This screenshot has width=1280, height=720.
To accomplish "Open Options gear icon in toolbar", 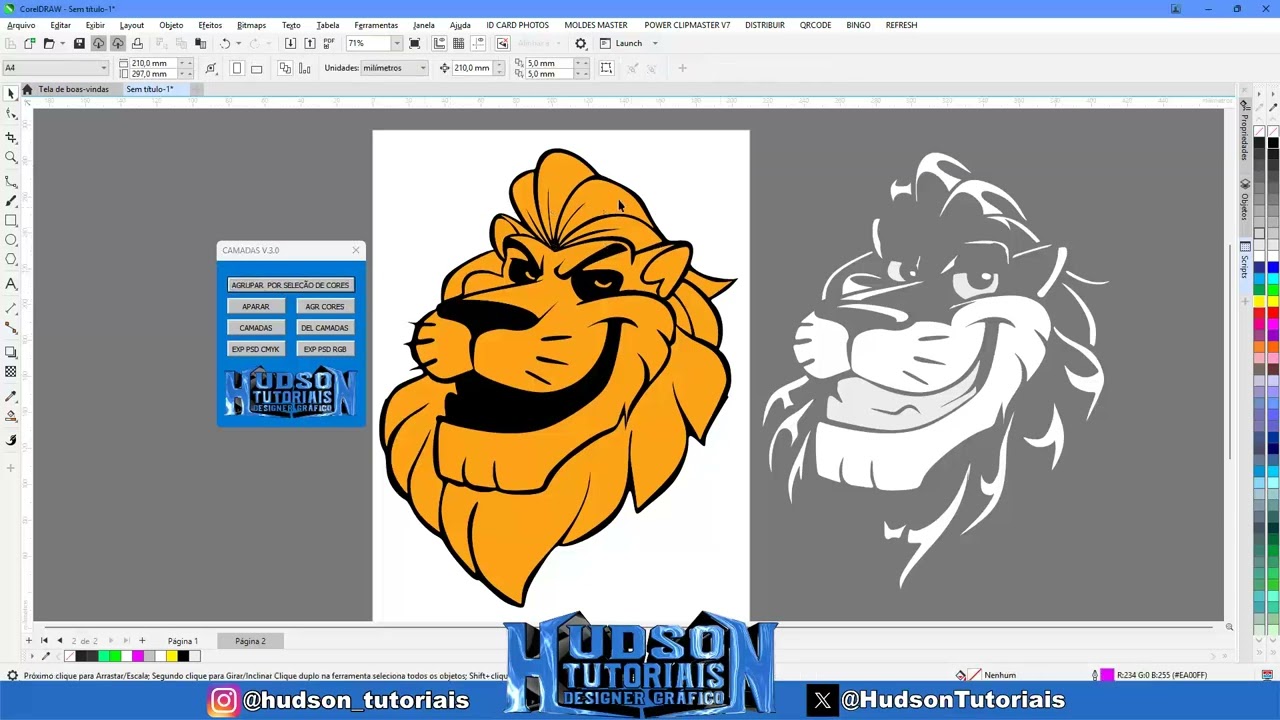I will pos(581,43).
